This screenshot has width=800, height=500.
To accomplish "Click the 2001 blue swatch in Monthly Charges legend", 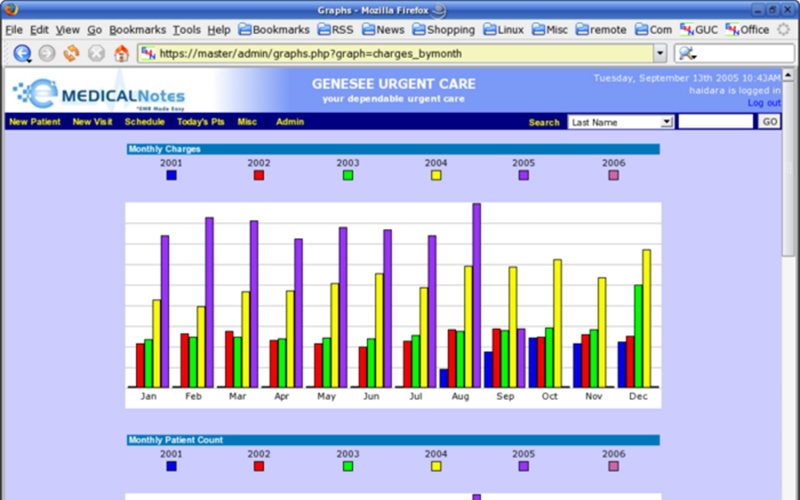I will (171, 175).
